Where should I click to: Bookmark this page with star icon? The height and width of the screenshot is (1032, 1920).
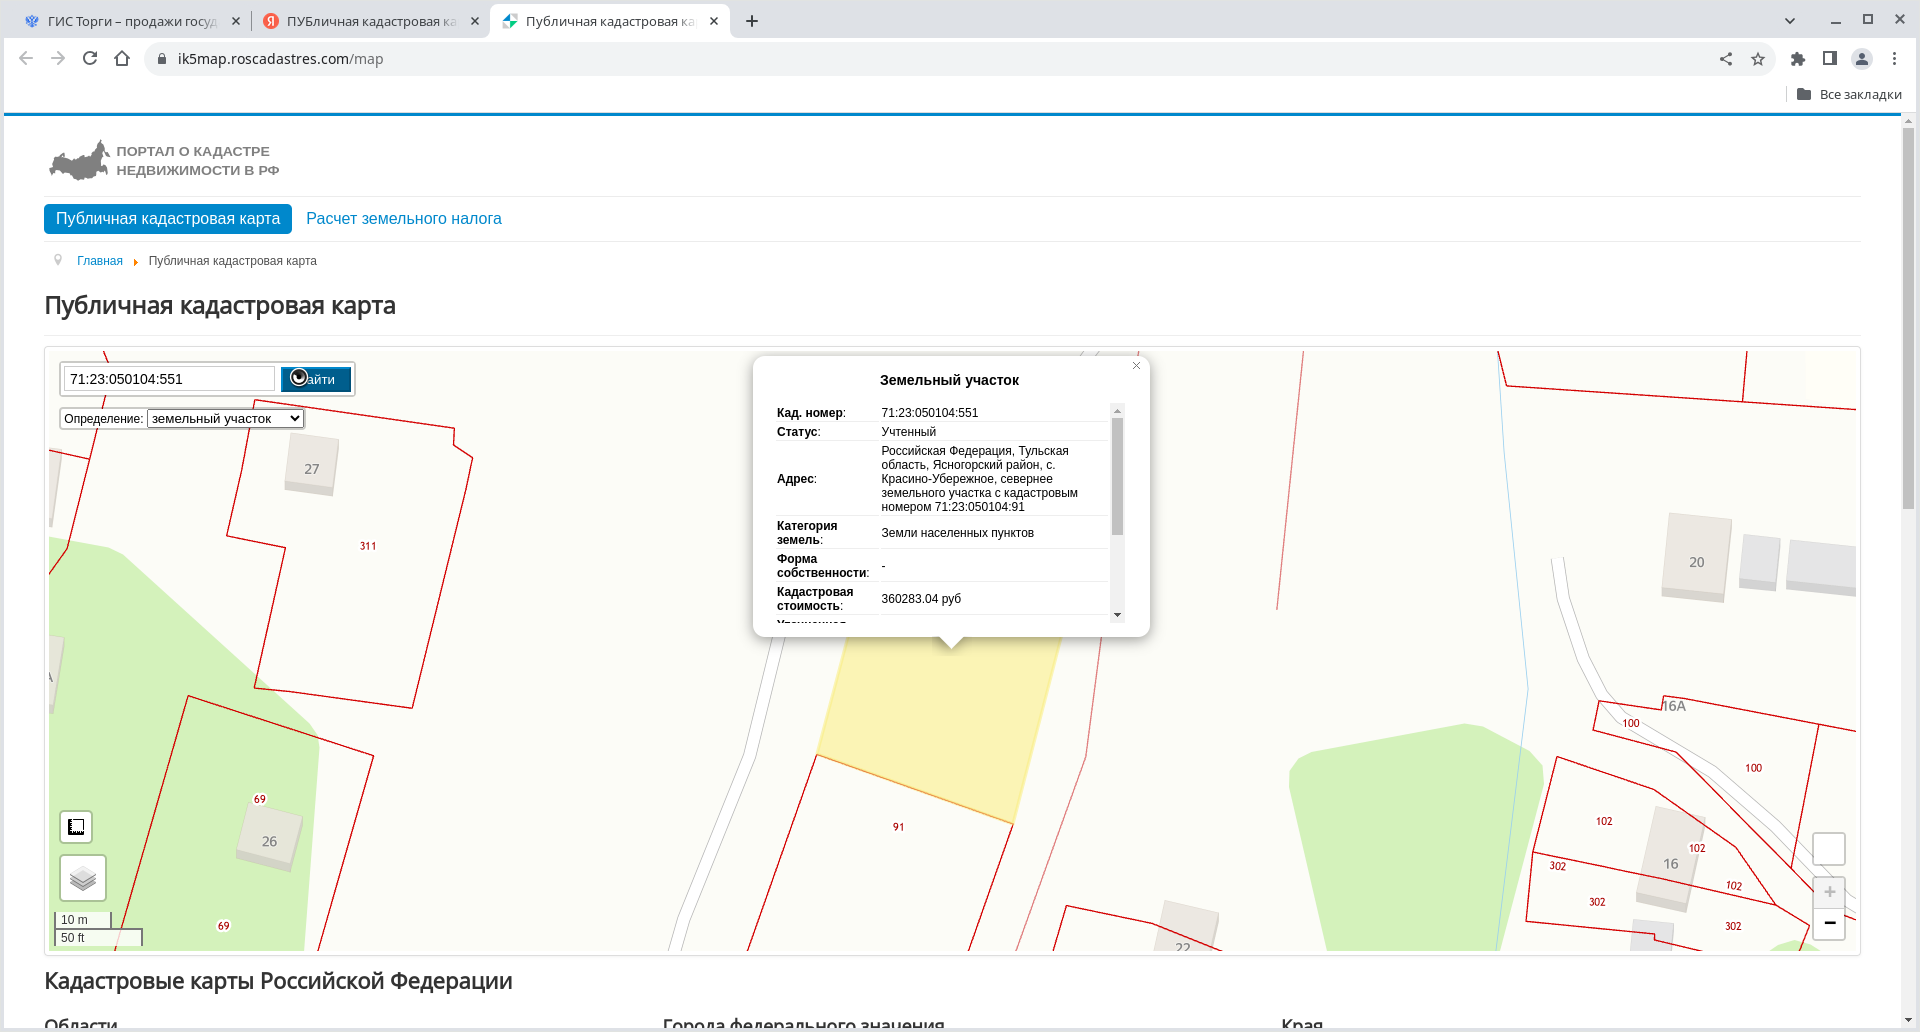pos(1758,59)
